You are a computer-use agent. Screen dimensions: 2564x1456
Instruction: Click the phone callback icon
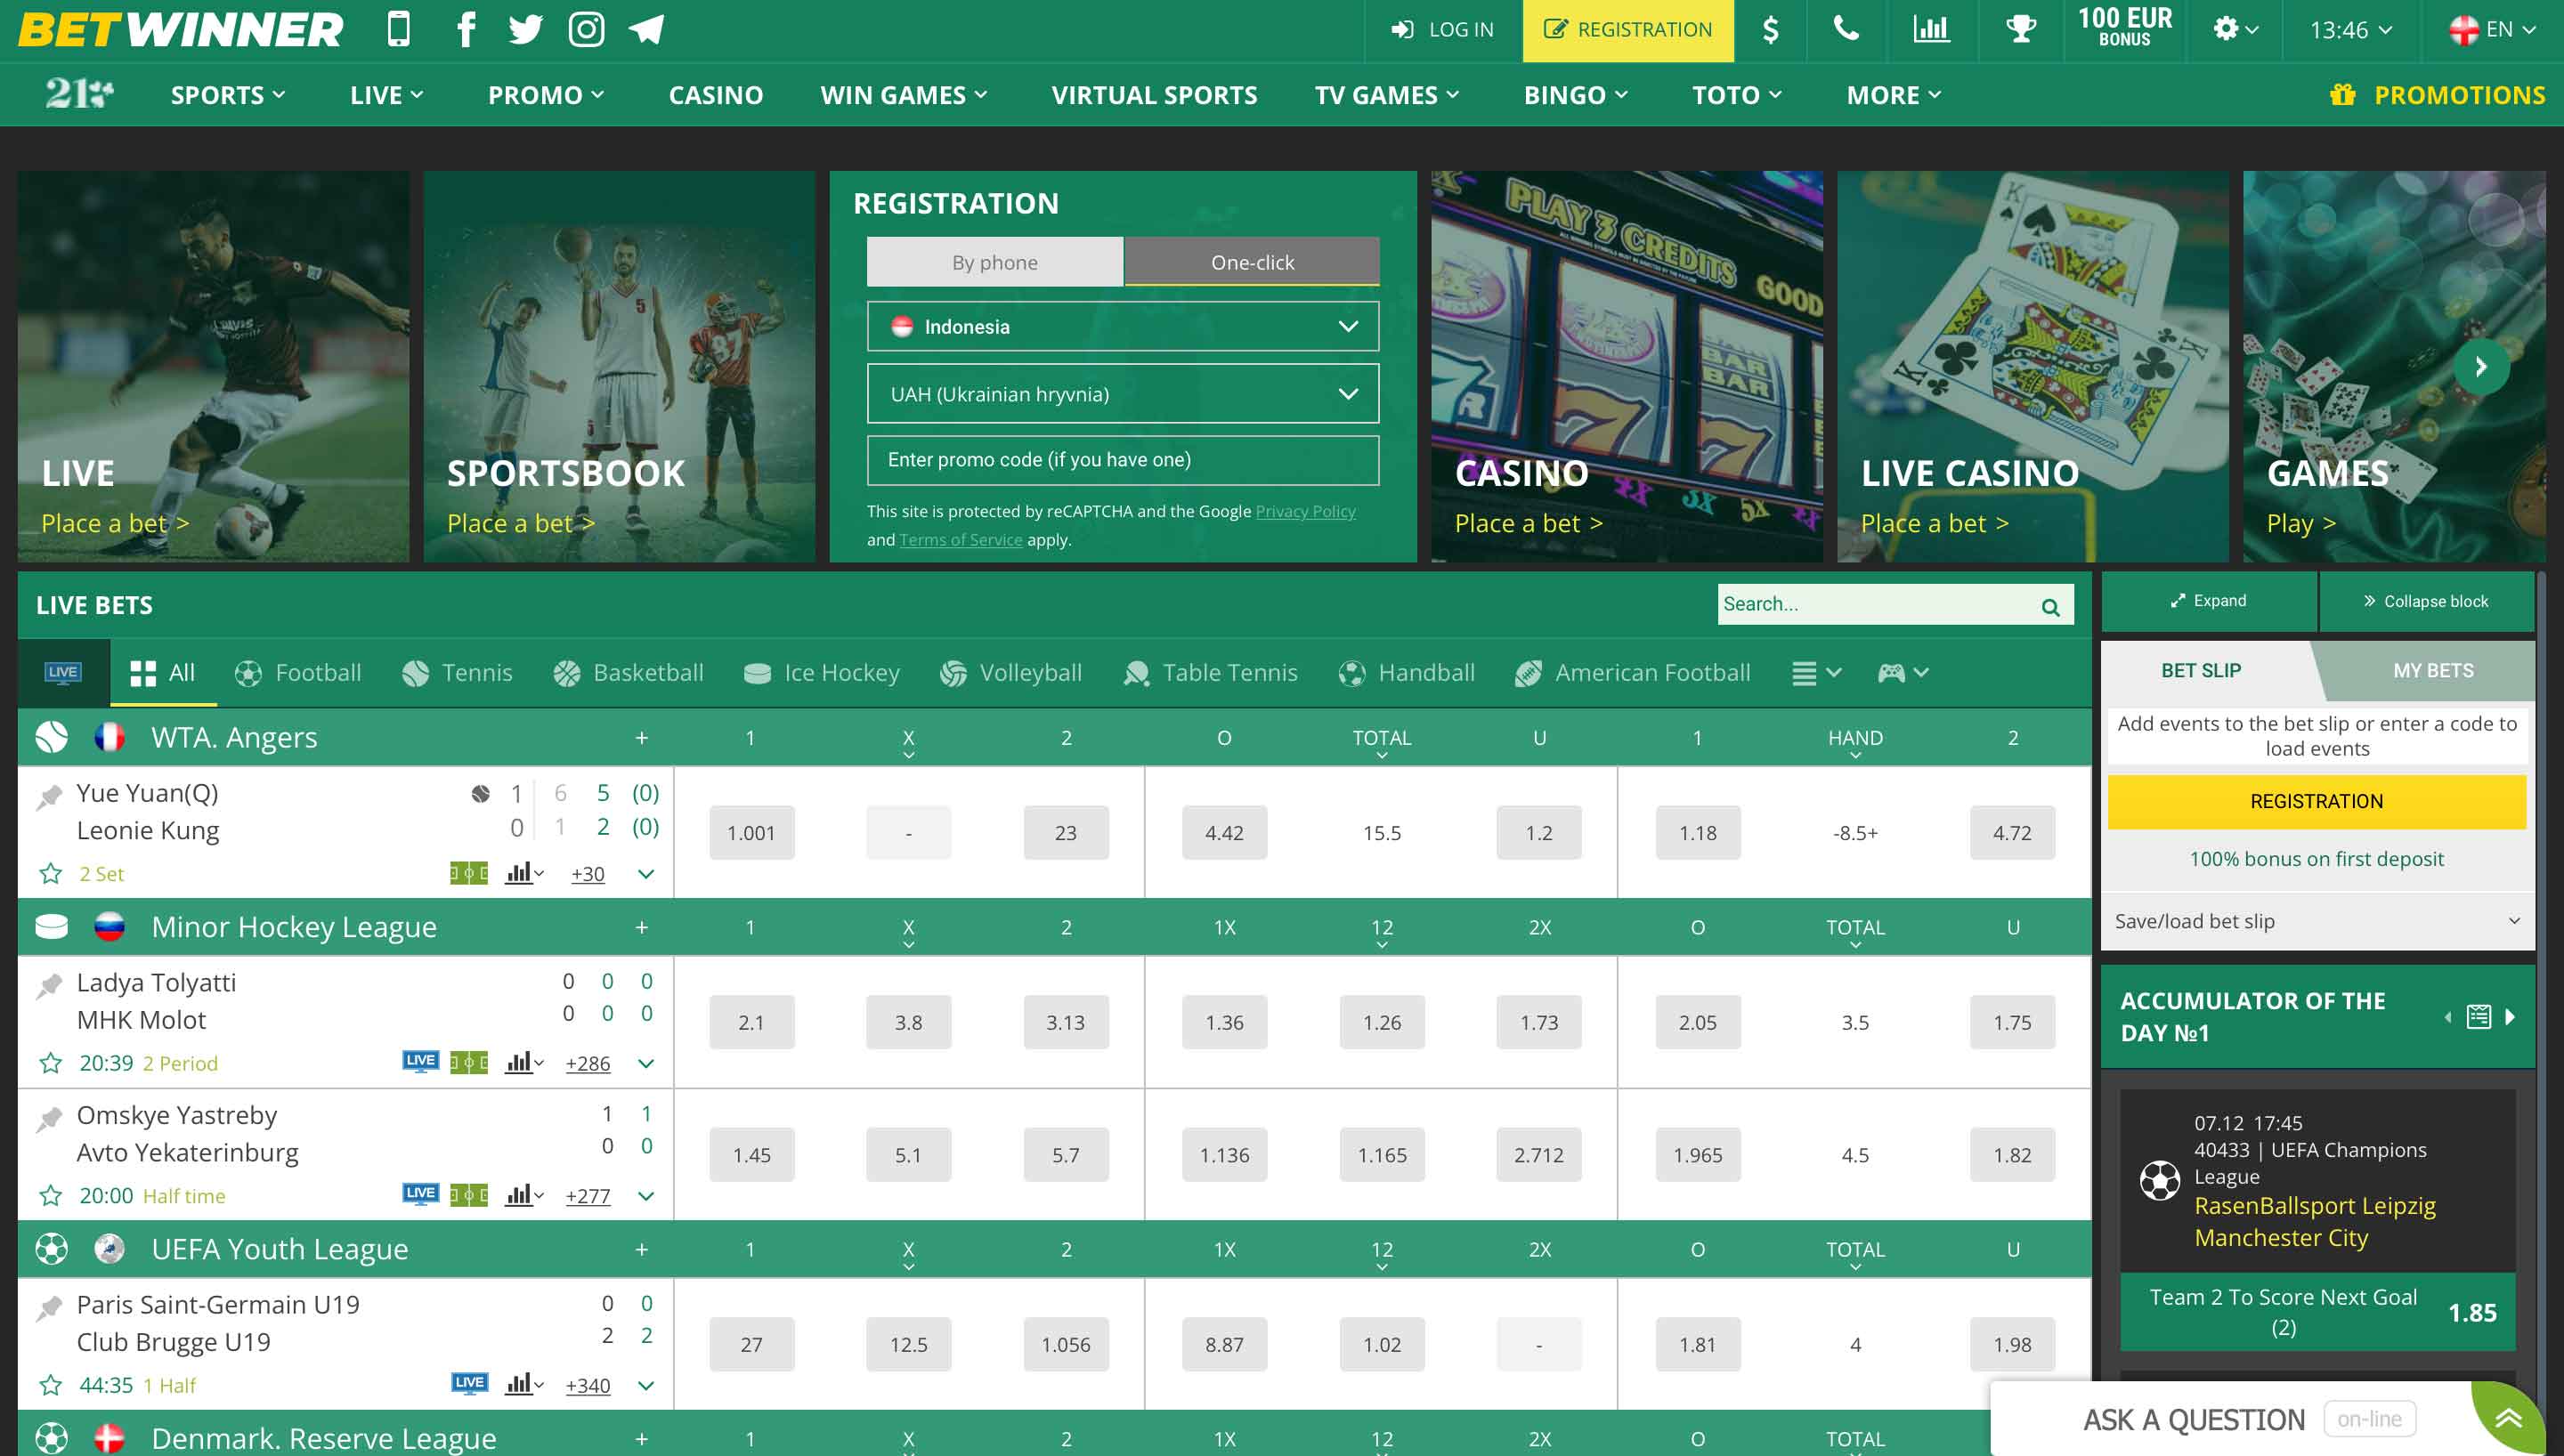(1846, 30)
